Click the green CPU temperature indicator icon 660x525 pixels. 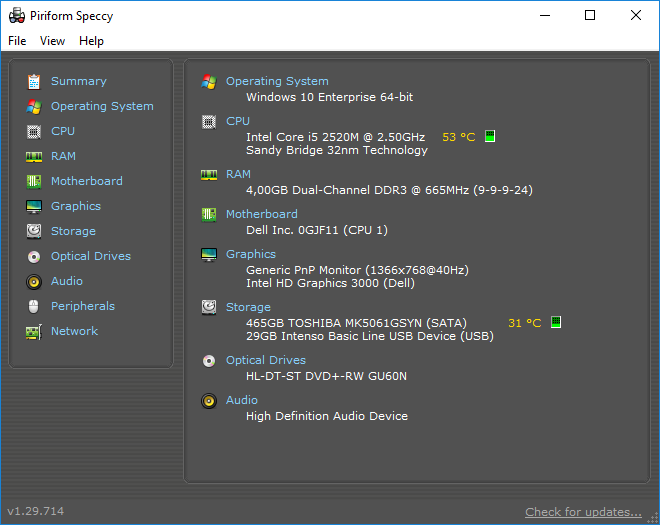tap(490, 136)
